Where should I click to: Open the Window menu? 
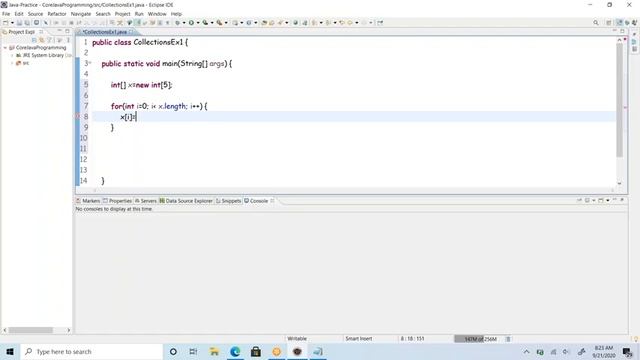click(157, 14)
